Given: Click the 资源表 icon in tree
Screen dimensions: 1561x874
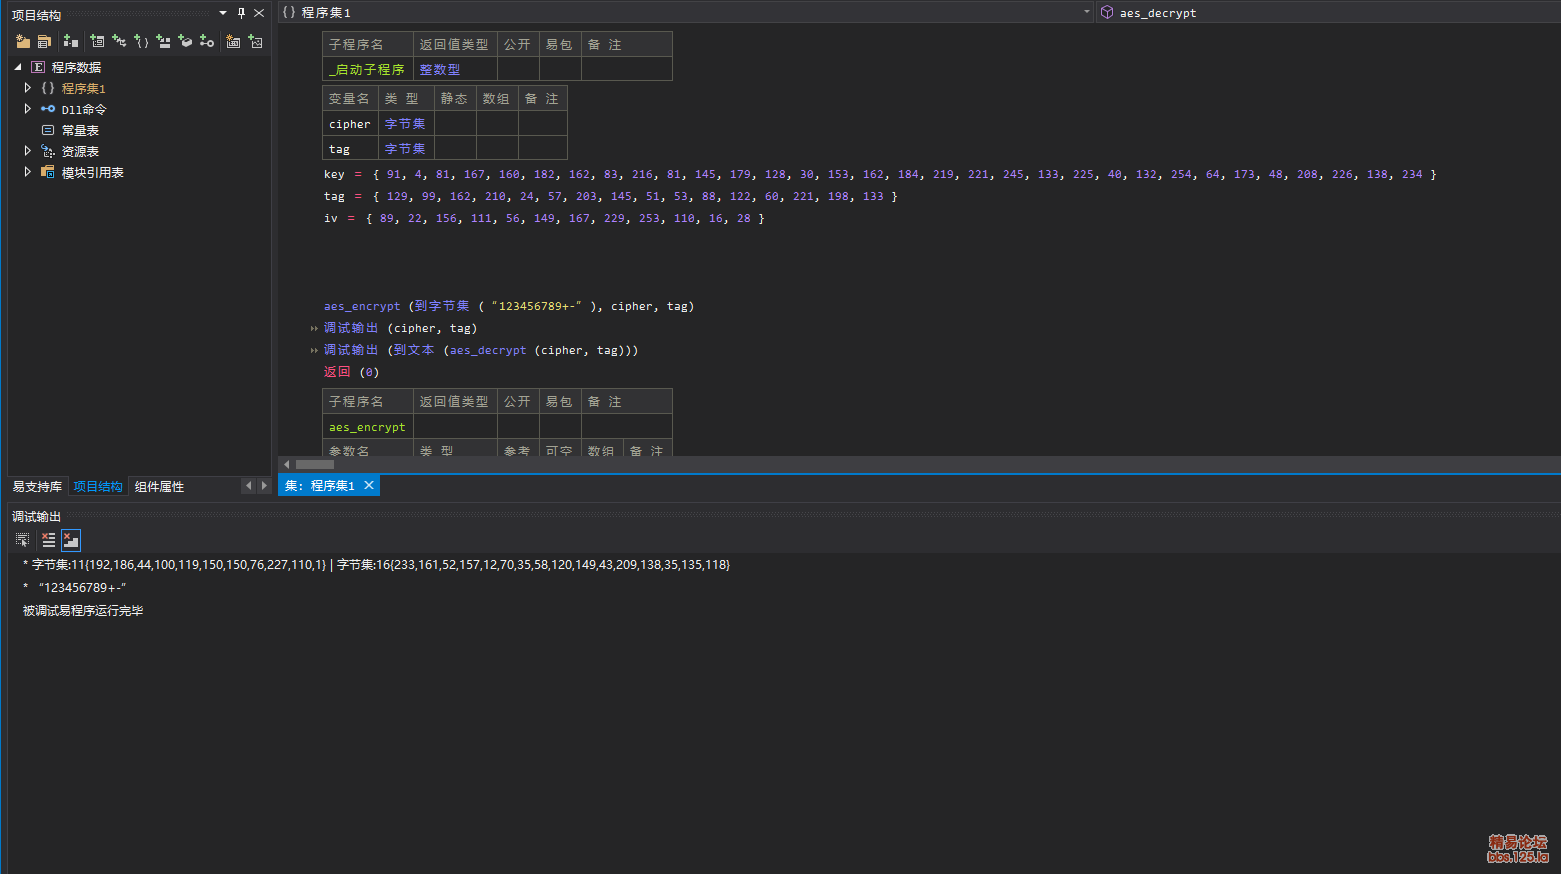Looking at the screenshot, I should [x=48, y=151].
